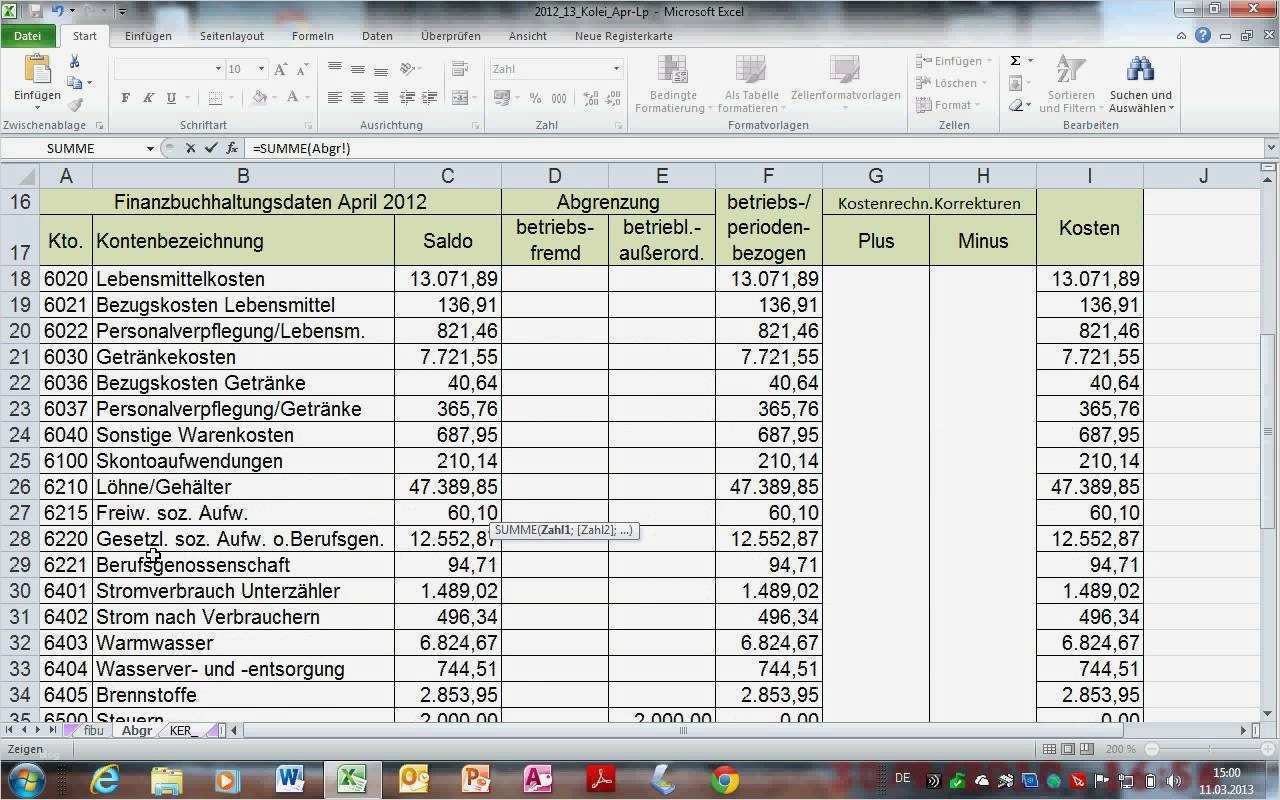This screenshot has width=1280, height=800.
Task: Toggle the page layout view in status bar
Action: (1068, 749)
